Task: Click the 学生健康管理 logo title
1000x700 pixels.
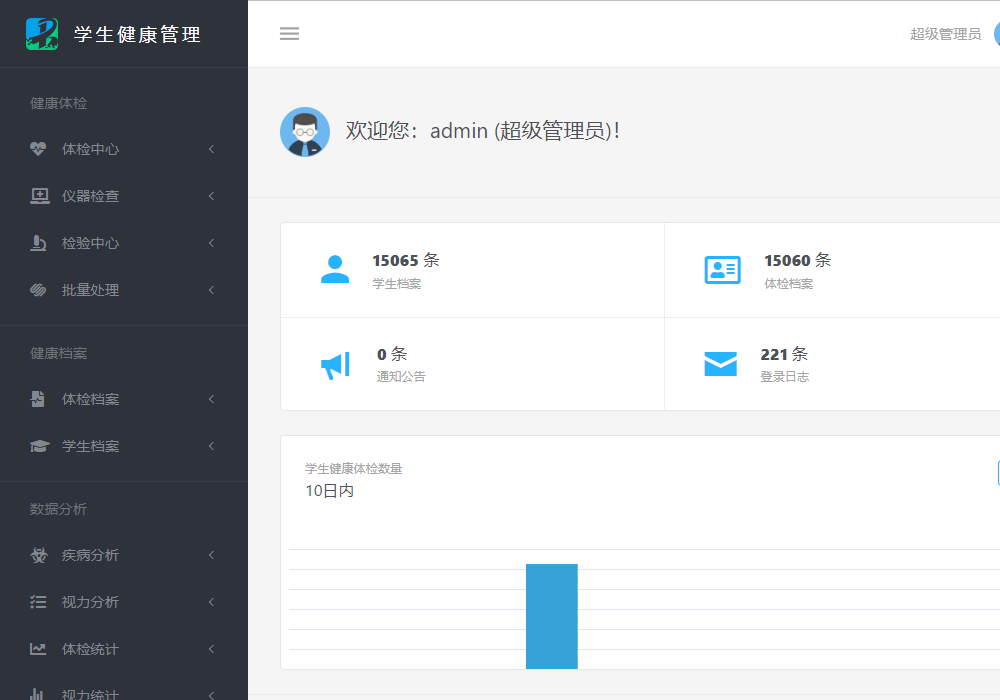Action: coord(137,34)
